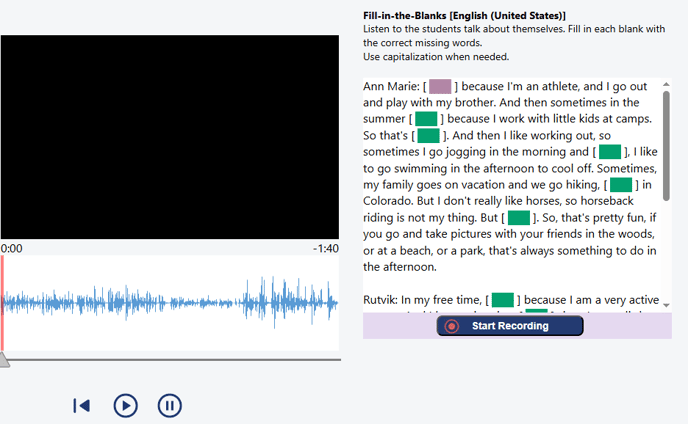Skip back to start of audio
688x424 pixels.
click(x=82, y=405)
